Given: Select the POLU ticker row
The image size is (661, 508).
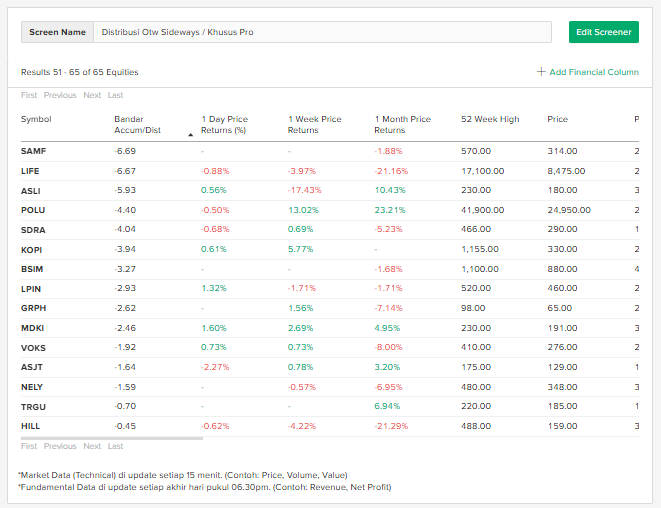Looking at the screenshot, I should tap(33, 210).
